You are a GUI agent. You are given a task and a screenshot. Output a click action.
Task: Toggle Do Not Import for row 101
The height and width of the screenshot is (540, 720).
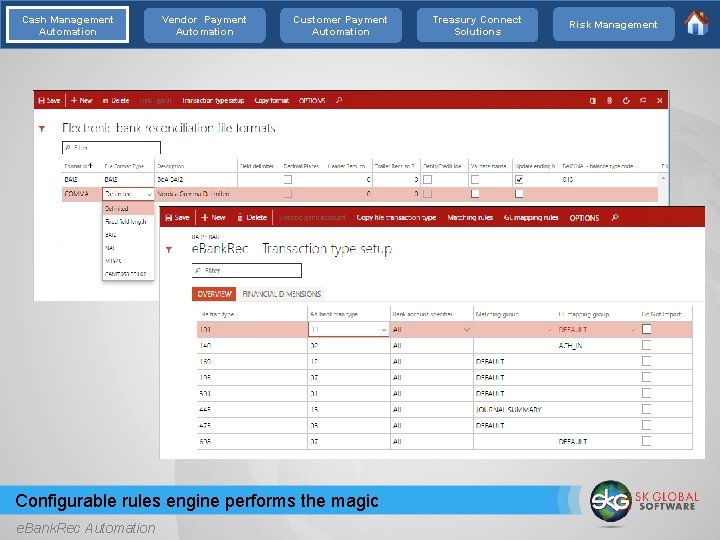click(x=647, y=329)
